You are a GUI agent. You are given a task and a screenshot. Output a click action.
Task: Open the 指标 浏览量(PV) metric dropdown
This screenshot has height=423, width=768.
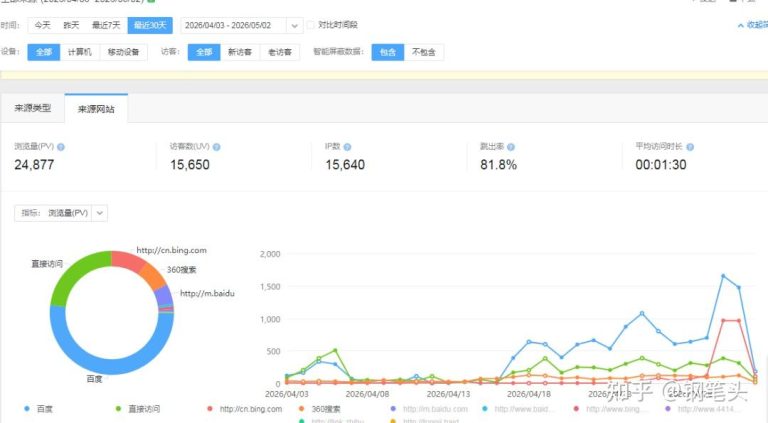tap(61, 213)
